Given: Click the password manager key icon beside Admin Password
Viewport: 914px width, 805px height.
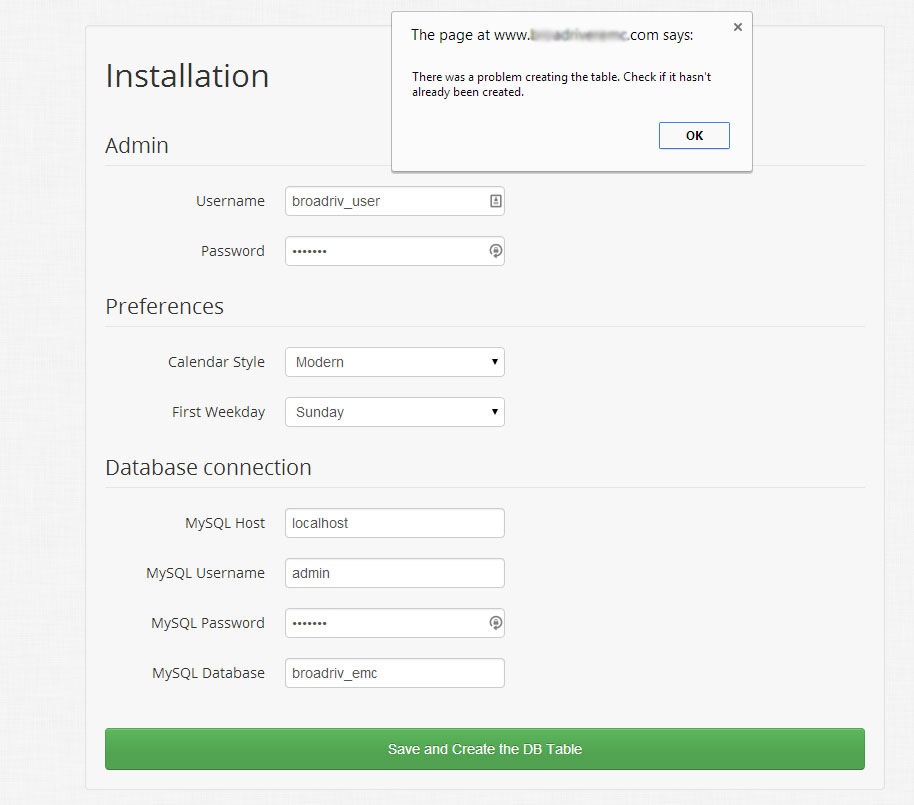Looking at the screenshot, I should tap(495, 251).
